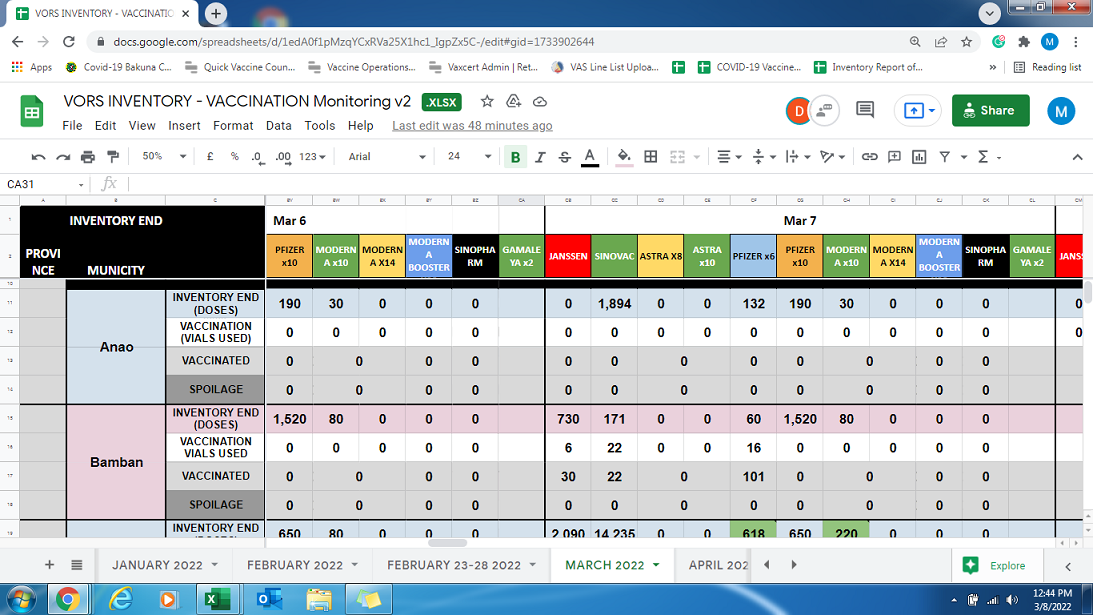Open cell borders options
This screenshot has height=615, width=1093.
tap(650, 157)
